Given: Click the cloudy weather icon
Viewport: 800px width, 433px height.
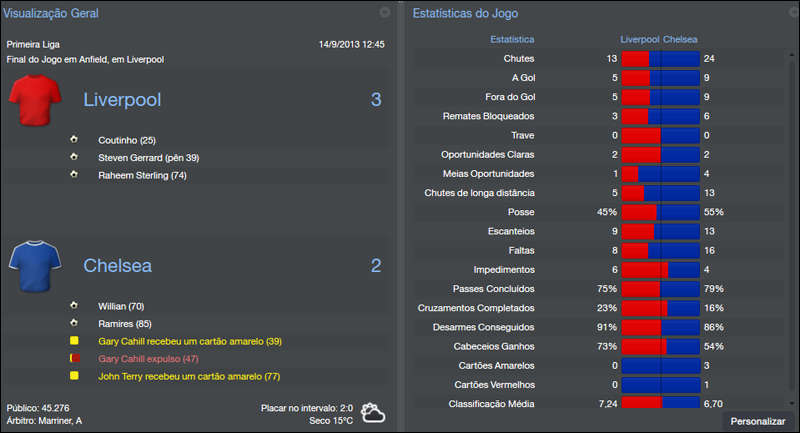Looking at the screenshot, I should tap(374, 413).
